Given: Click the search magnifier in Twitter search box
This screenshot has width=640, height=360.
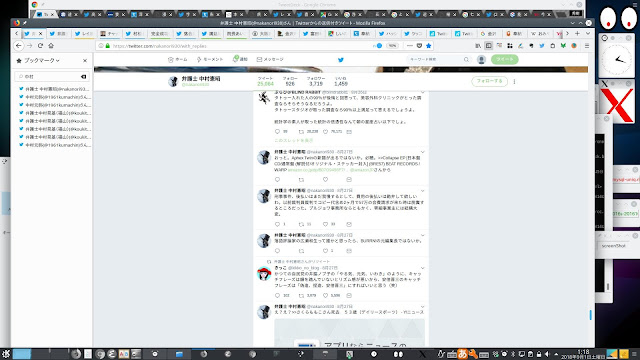Looking at the screenshot, I should pyautogui.click(x=466, y=60).
